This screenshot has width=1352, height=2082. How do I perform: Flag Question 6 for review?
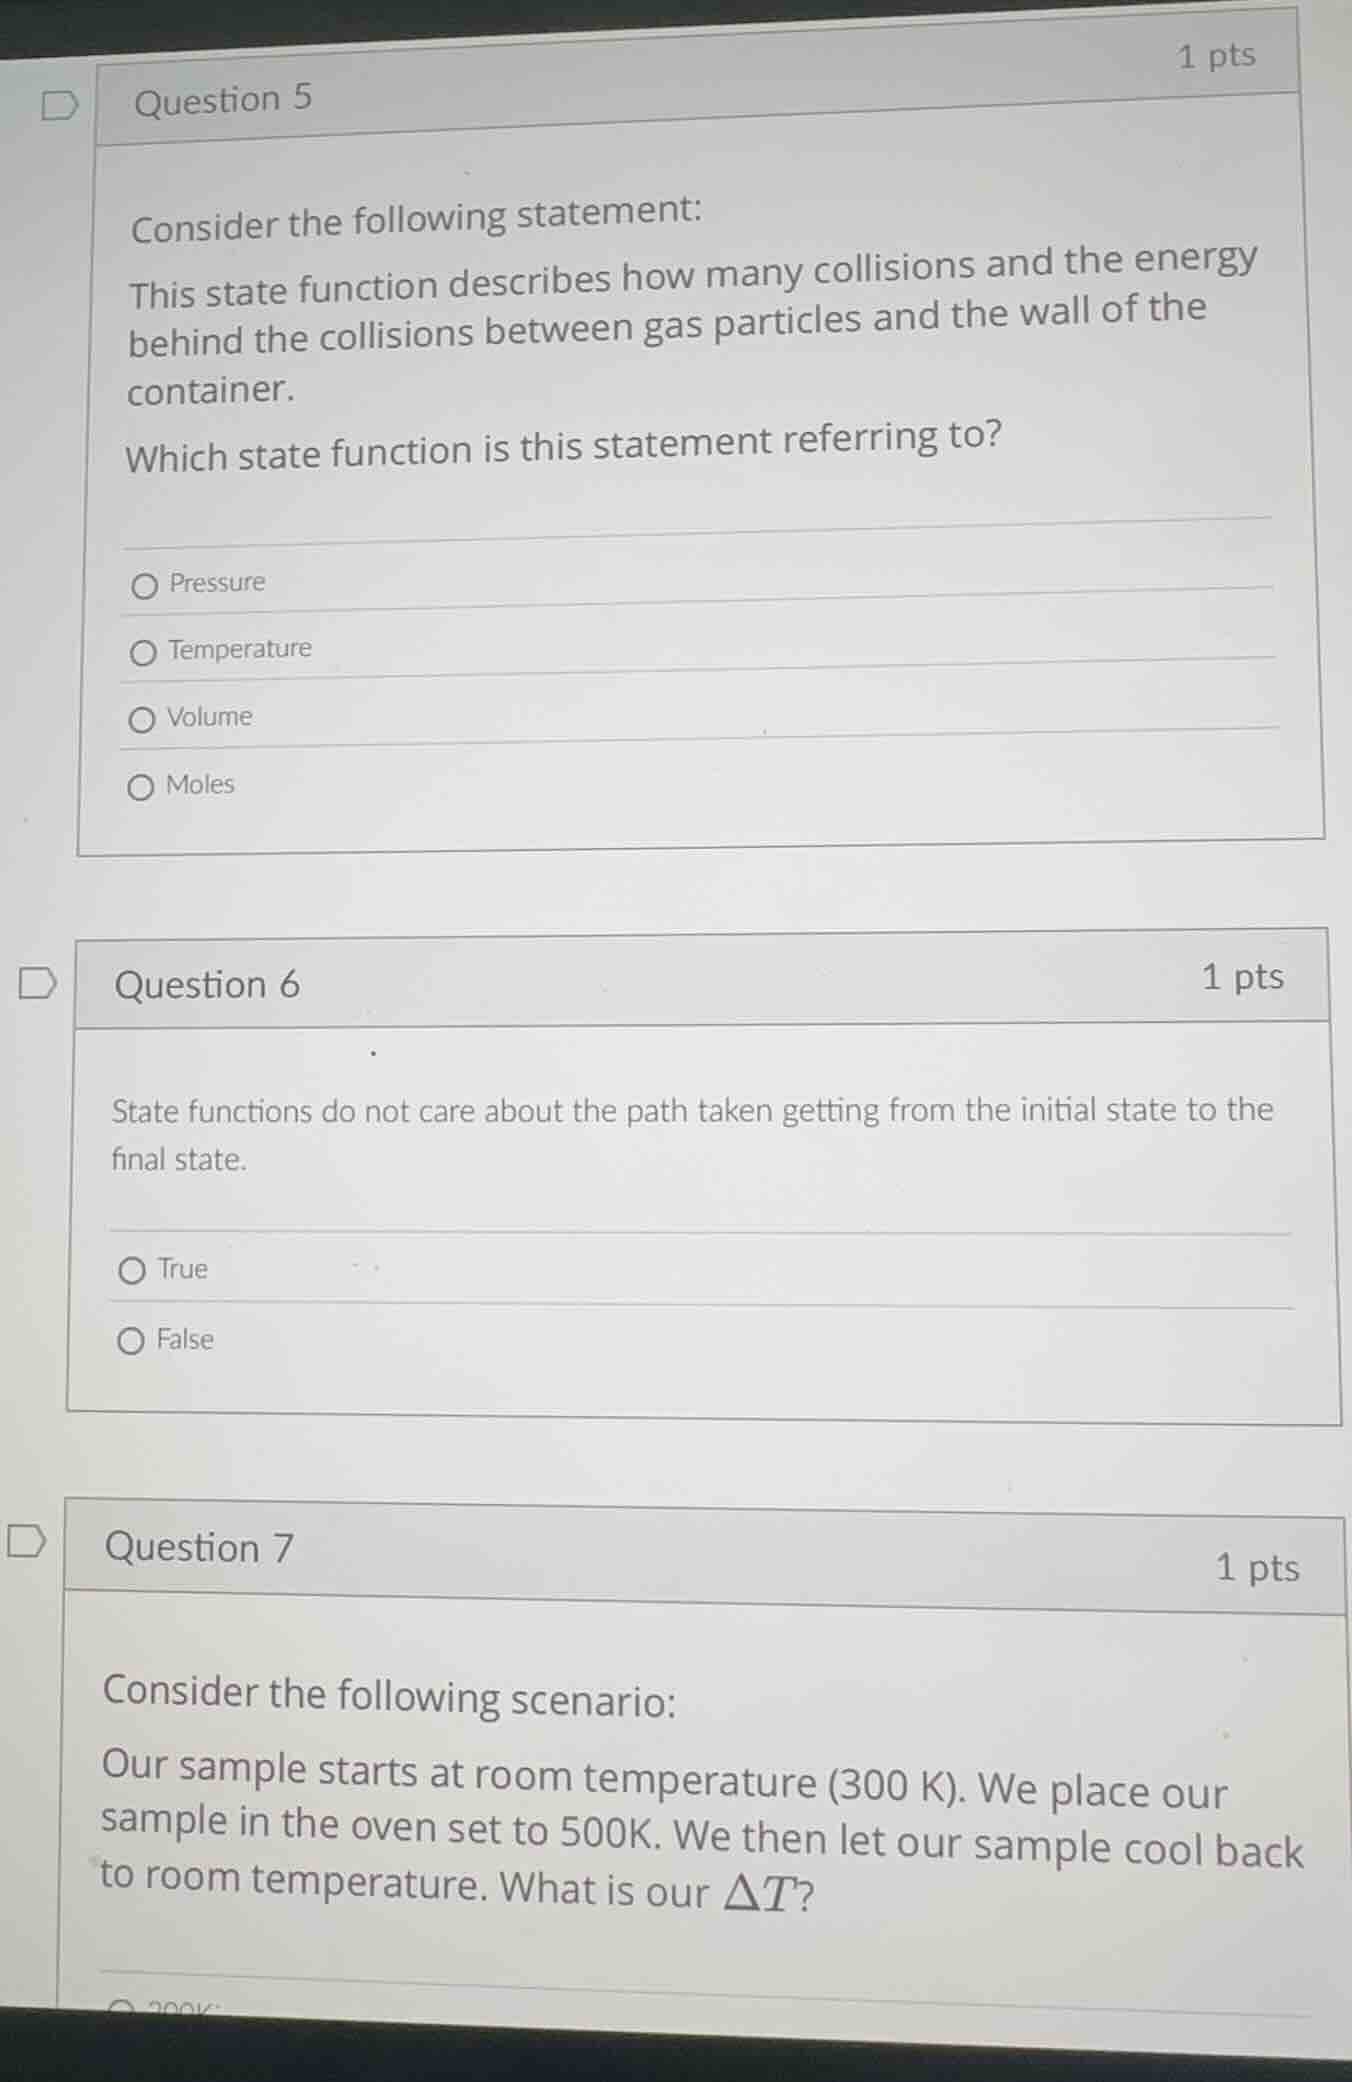tap(35, 984)
